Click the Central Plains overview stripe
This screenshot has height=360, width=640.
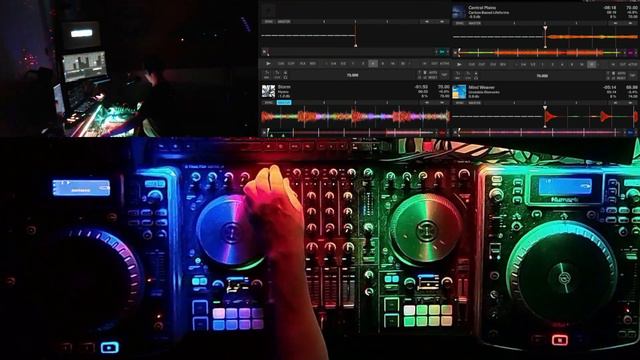pyautogui.click(x=541, y=53)
